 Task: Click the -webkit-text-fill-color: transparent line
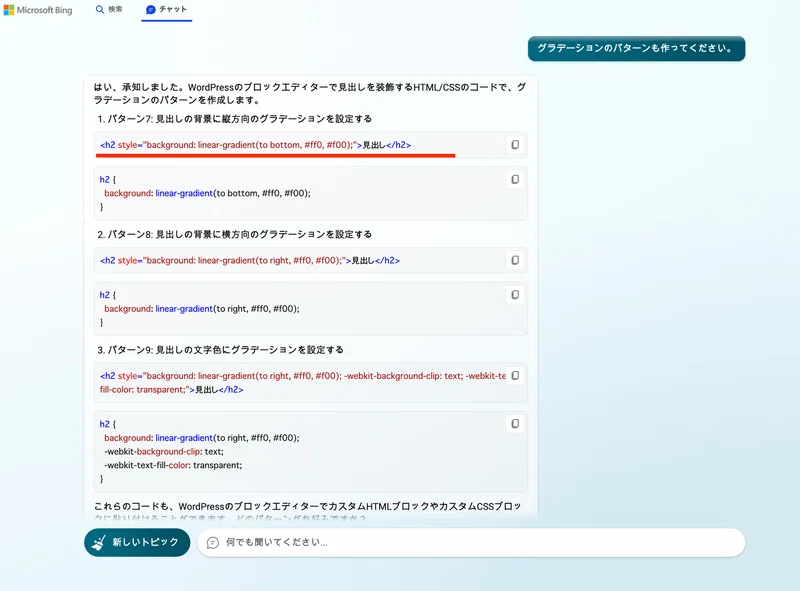tap(173, 465)
